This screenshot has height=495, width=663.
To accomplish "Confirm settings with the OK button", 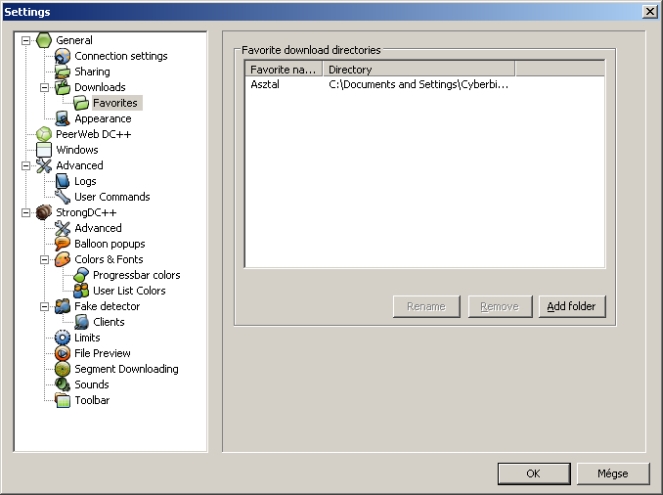I will [534, 473].
